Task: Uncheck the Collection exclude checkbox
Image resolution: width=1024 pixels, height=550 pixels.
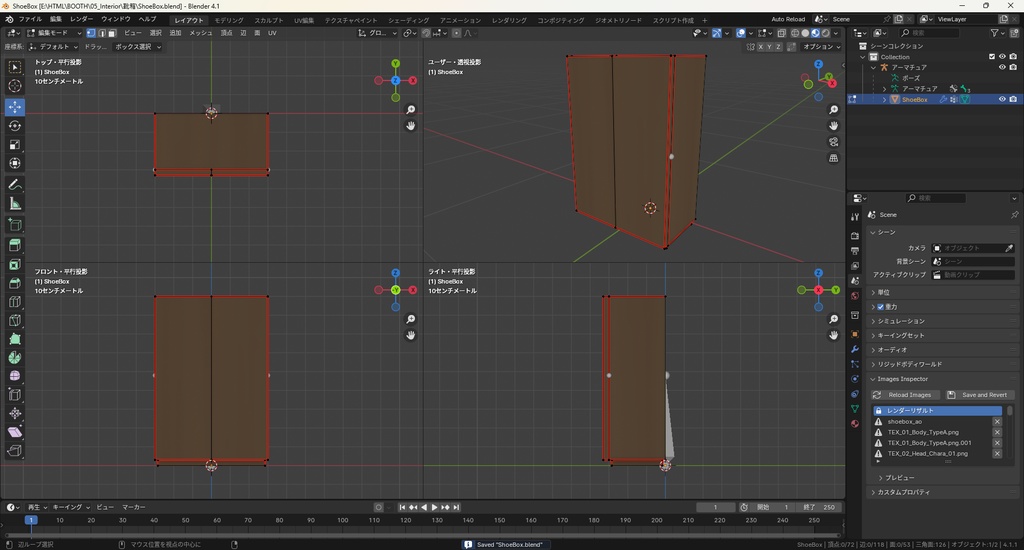Action: tap(992, 57)
